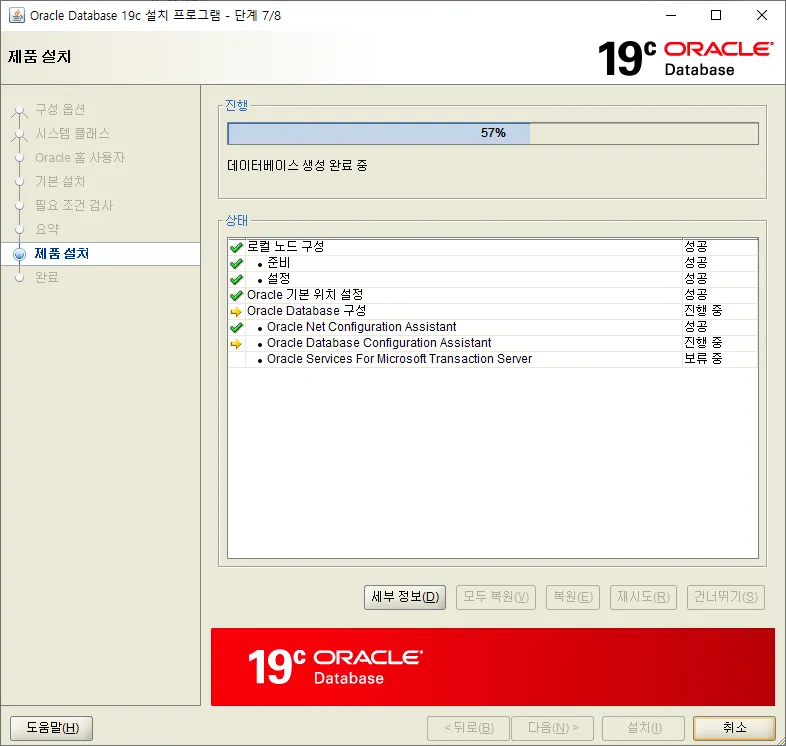Viewport: 786px width, 746px height.
Task: Click the red Oracle Database 19c banner
Action: (493, 667)
